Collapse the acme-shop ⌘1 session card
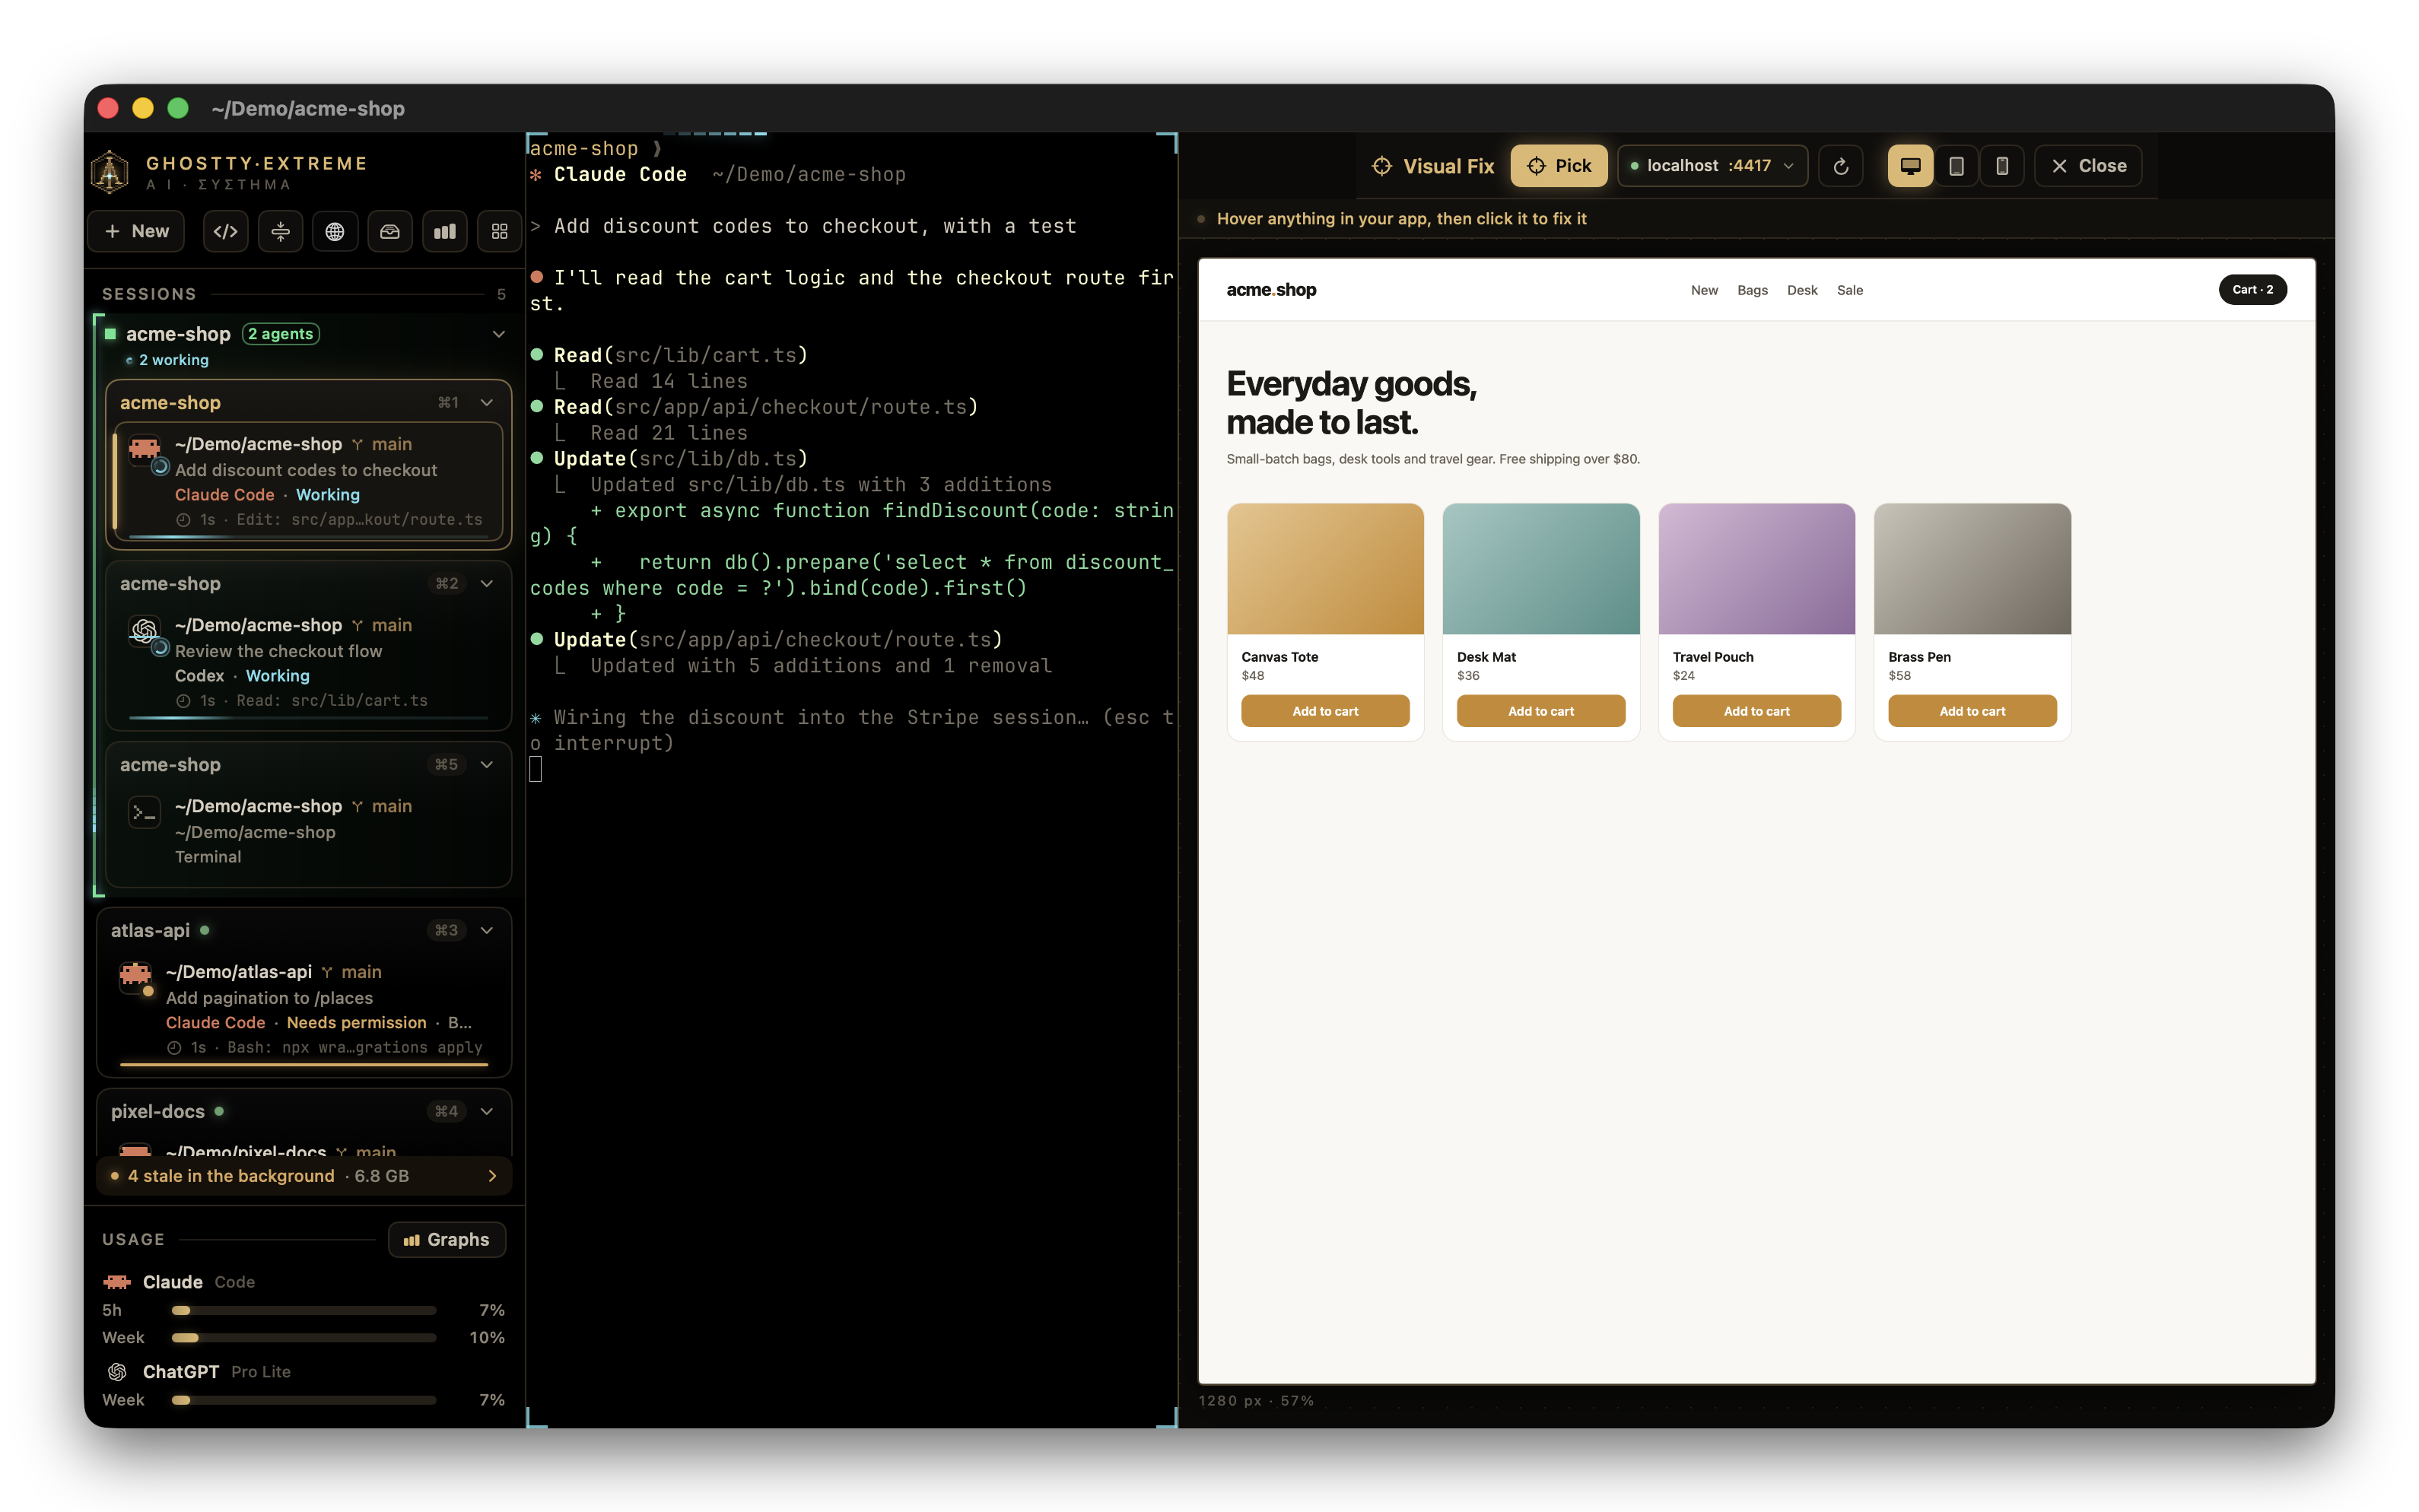Screen dimensions: 2419x1512 pos(487,403)
